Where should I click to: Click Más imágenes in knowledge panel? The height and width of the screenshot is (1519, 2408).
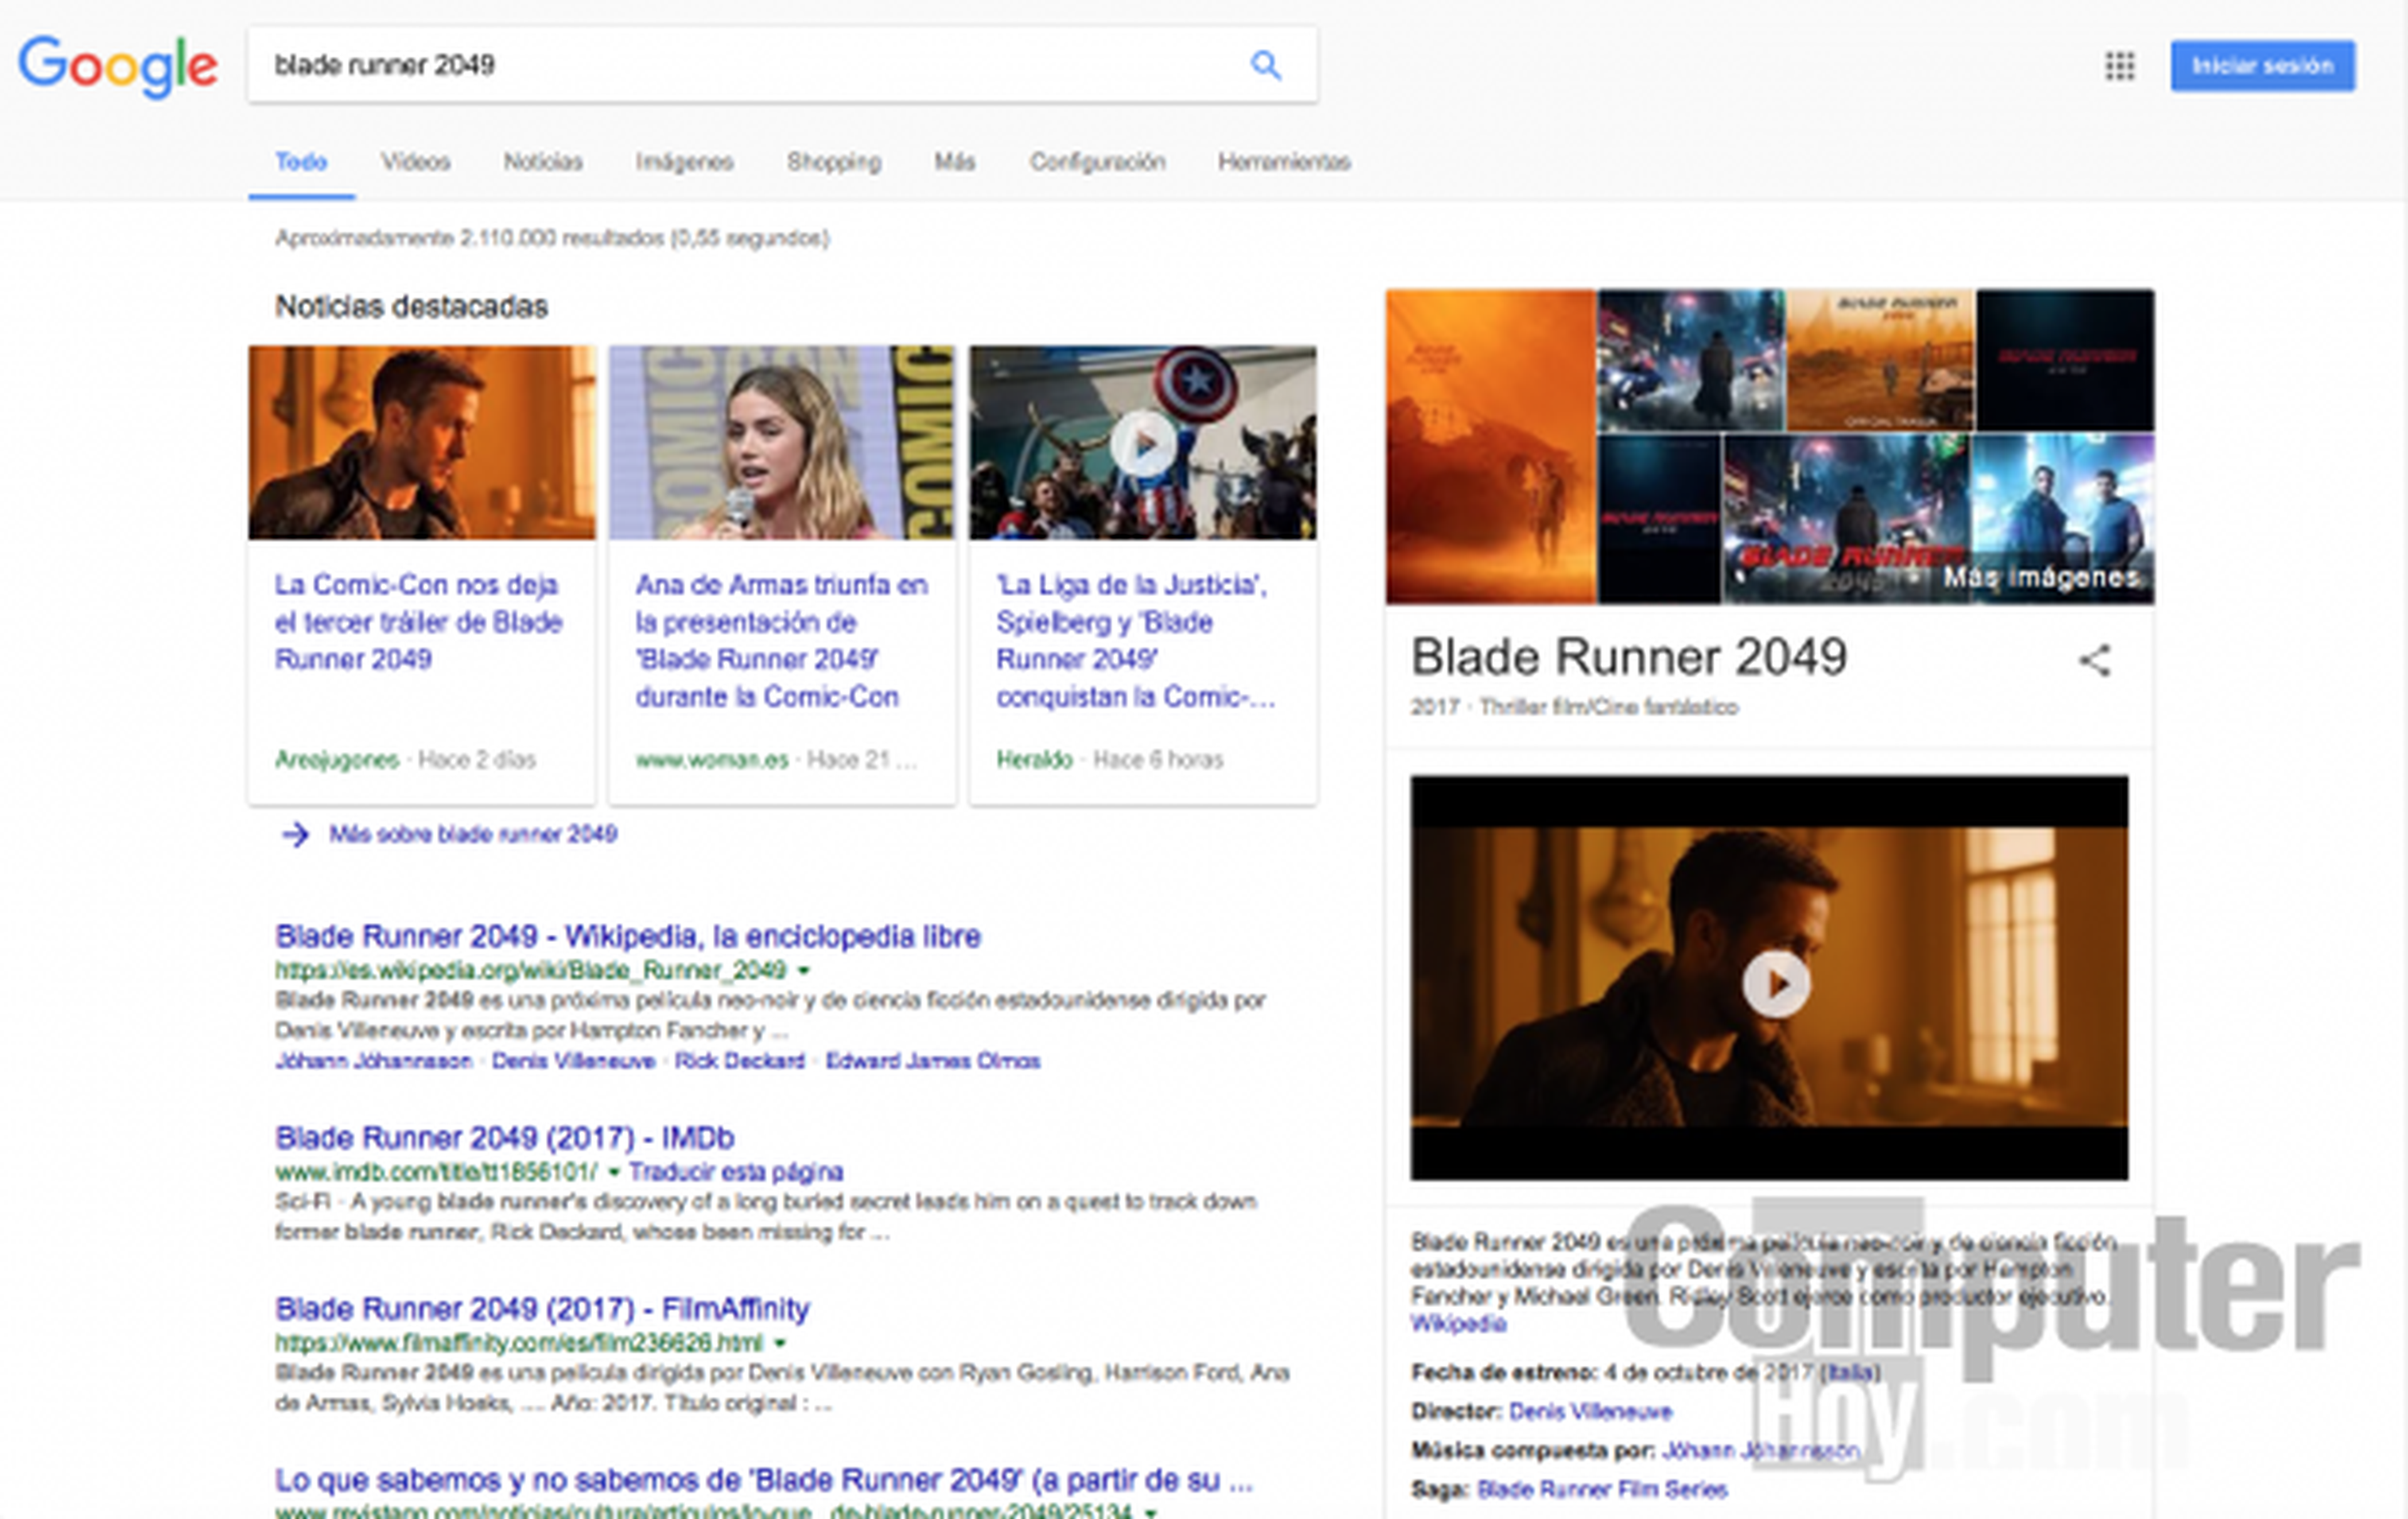click(2041, 577)
